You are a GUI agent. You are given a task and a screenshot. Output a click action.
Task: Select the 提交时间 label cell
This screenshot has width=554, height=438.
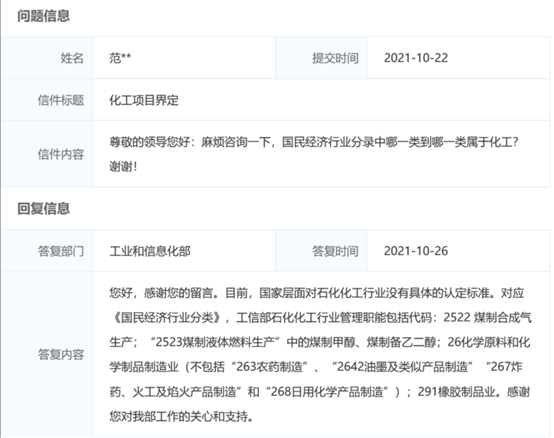tap(322, 58)
